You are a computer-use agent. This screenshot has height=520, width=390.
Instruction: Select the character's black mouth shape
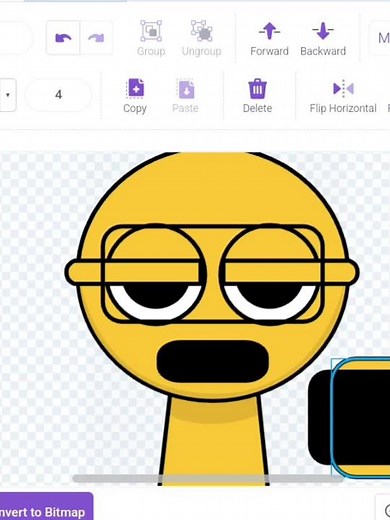click(x=213, y=361)
